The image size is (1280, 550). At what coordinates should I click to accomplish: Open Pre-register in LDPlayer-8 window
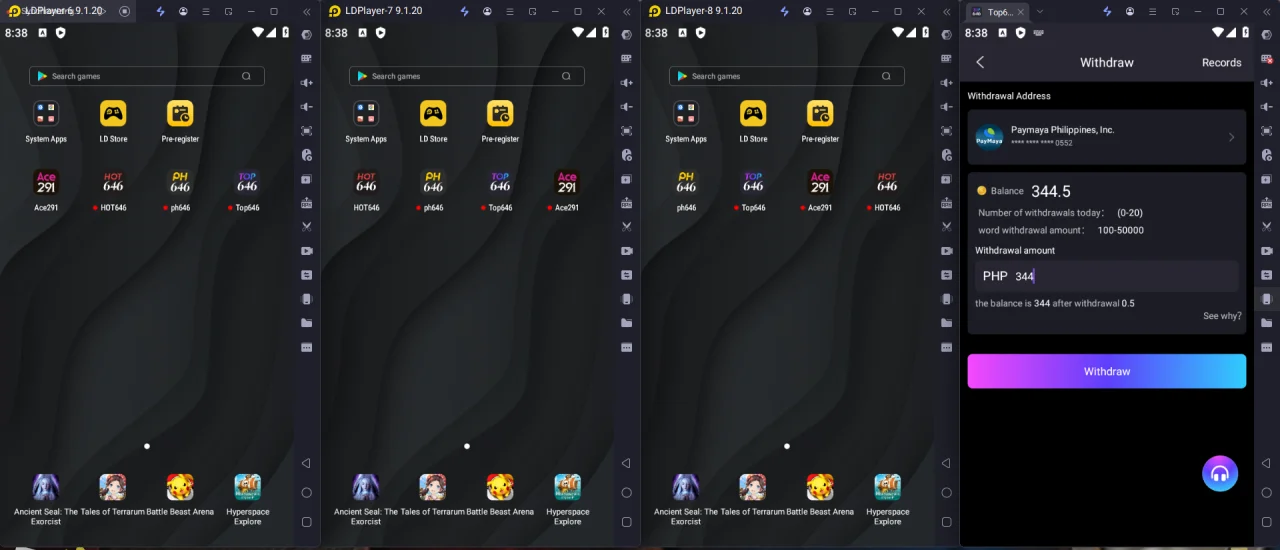click(820, 114)
